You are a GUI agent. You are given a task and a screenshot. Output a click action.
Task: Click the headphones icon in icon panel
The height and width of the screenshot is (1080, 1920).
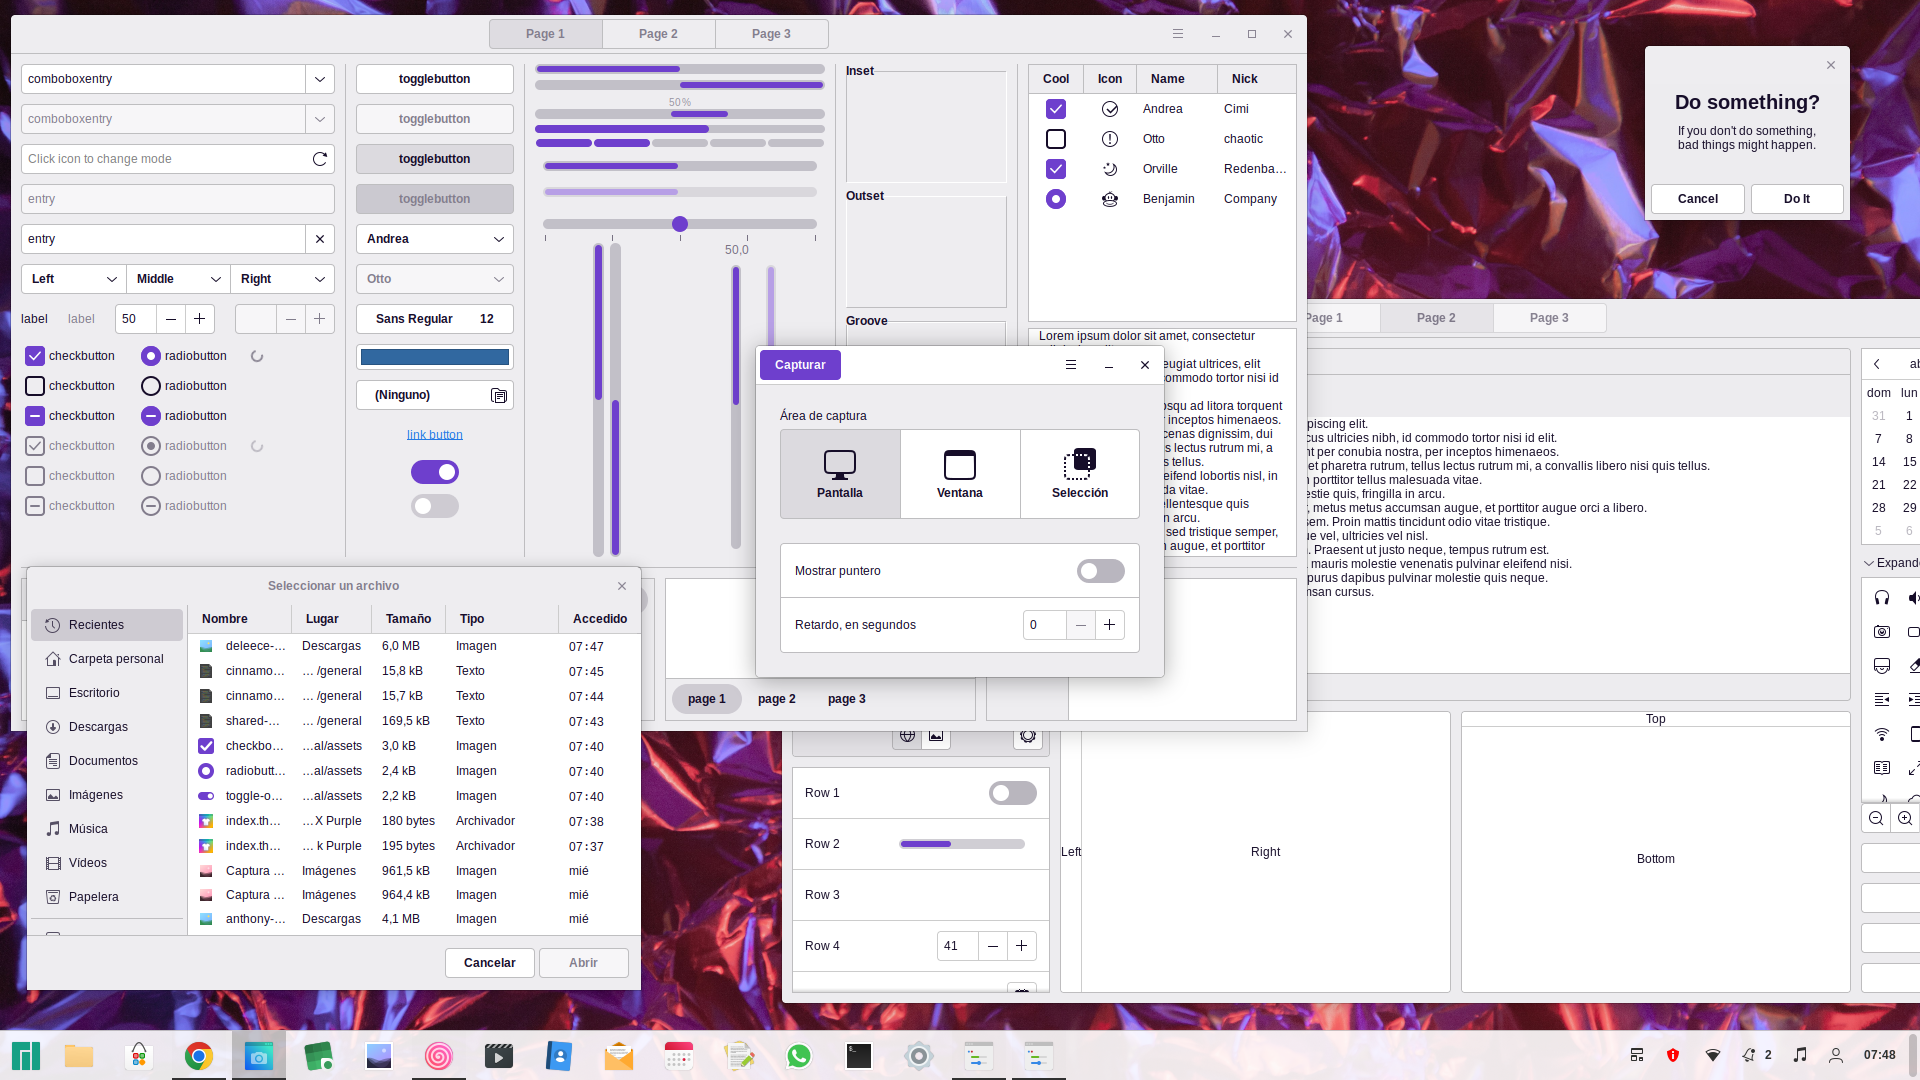[x=1882, y=598]
